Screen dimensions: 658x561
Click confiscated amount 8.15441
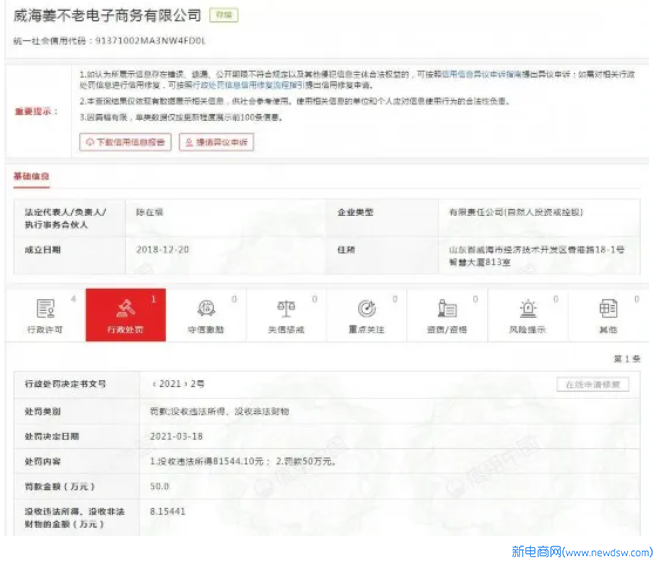(167, 511)
